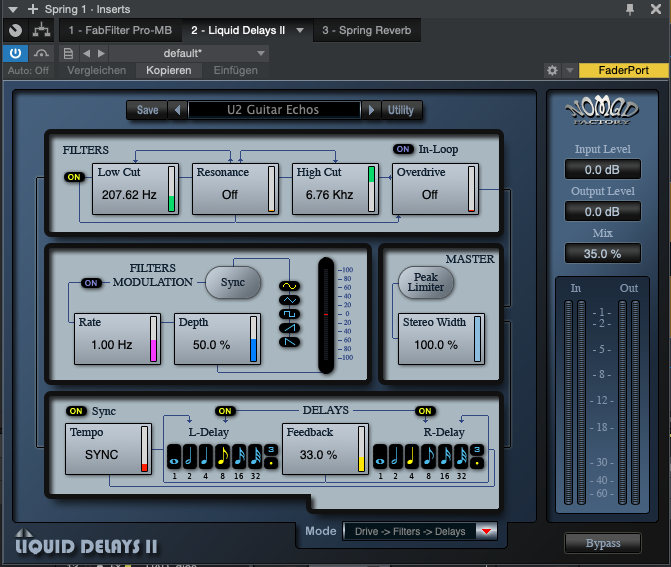Load next preset with right arrow

click(x=371, y=110)
